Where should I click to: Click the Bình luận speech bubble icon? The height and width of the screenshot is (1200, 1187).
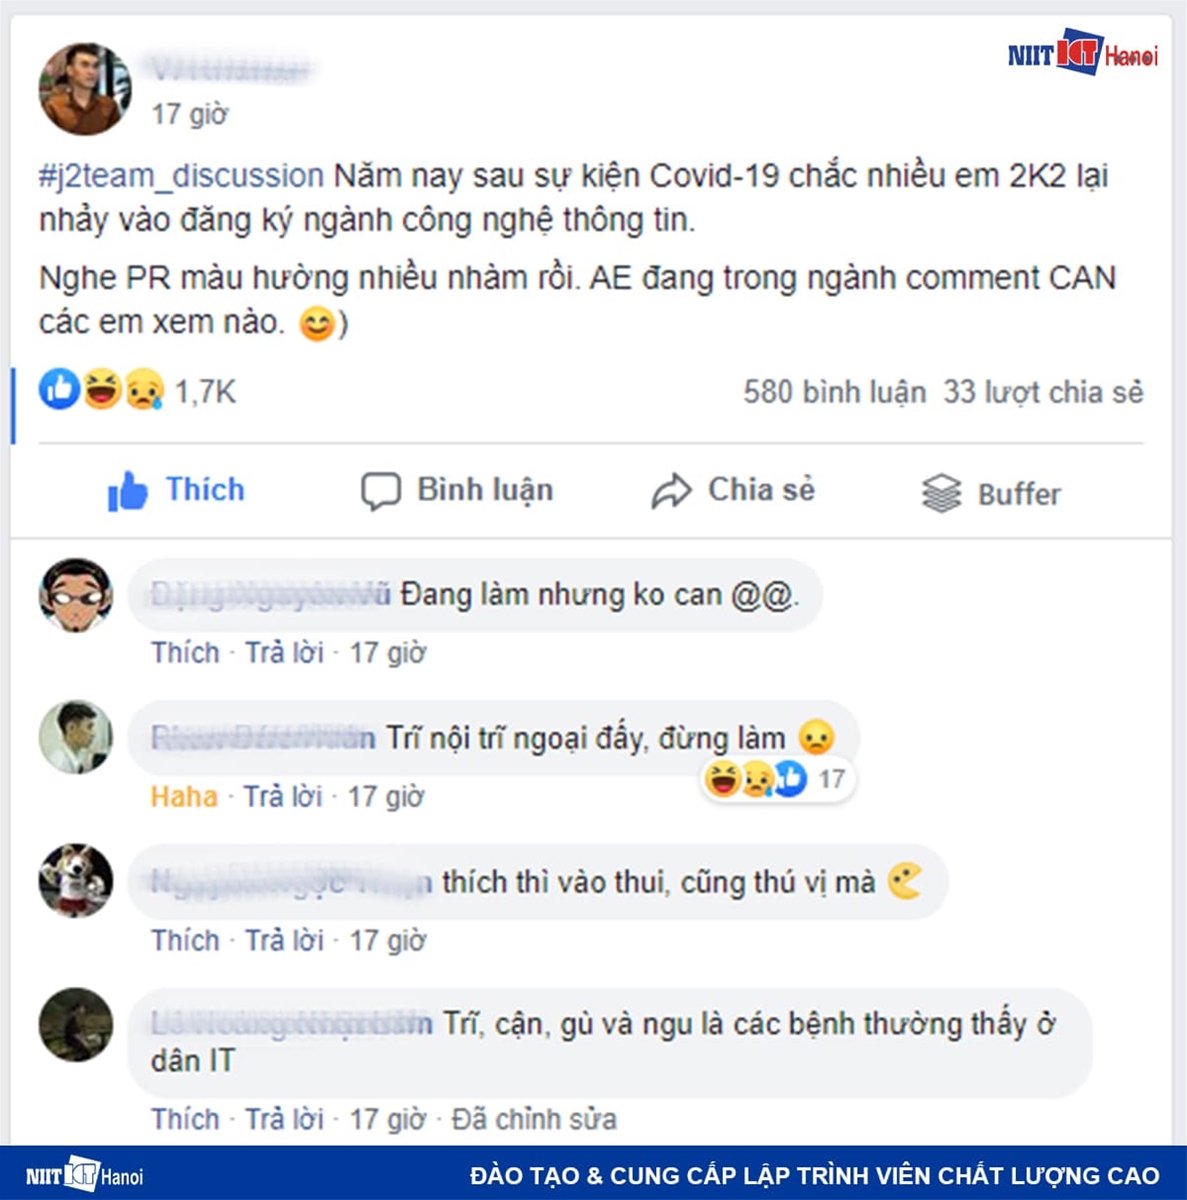point(380,491)
